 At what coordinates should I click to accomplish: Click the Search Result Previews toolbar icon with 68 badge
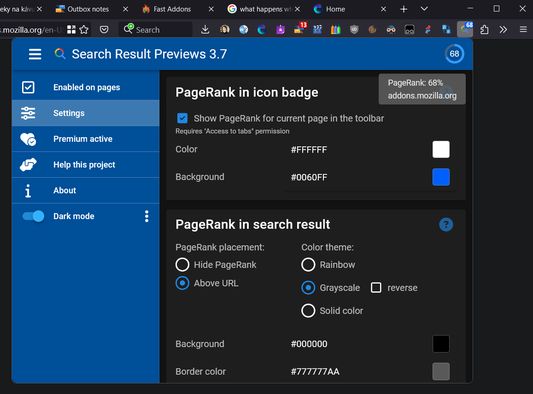465,29
